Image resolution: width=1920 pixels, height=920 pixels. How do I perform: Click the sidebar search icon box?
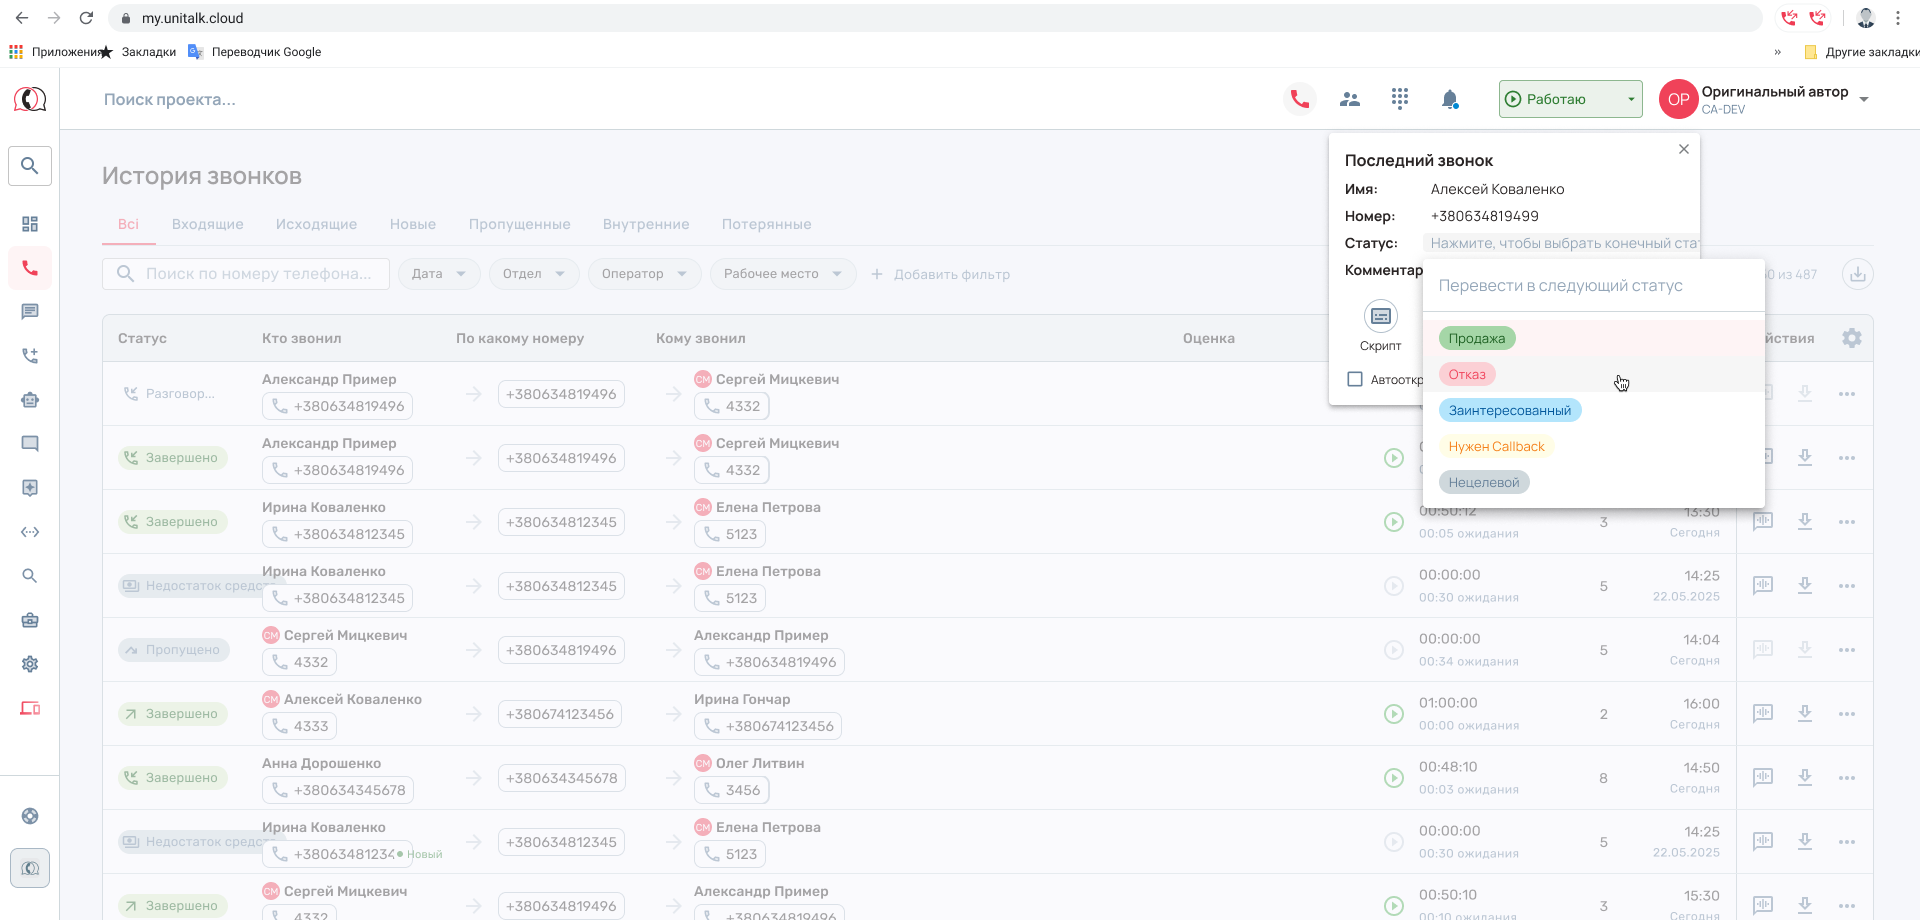[30, 166]
